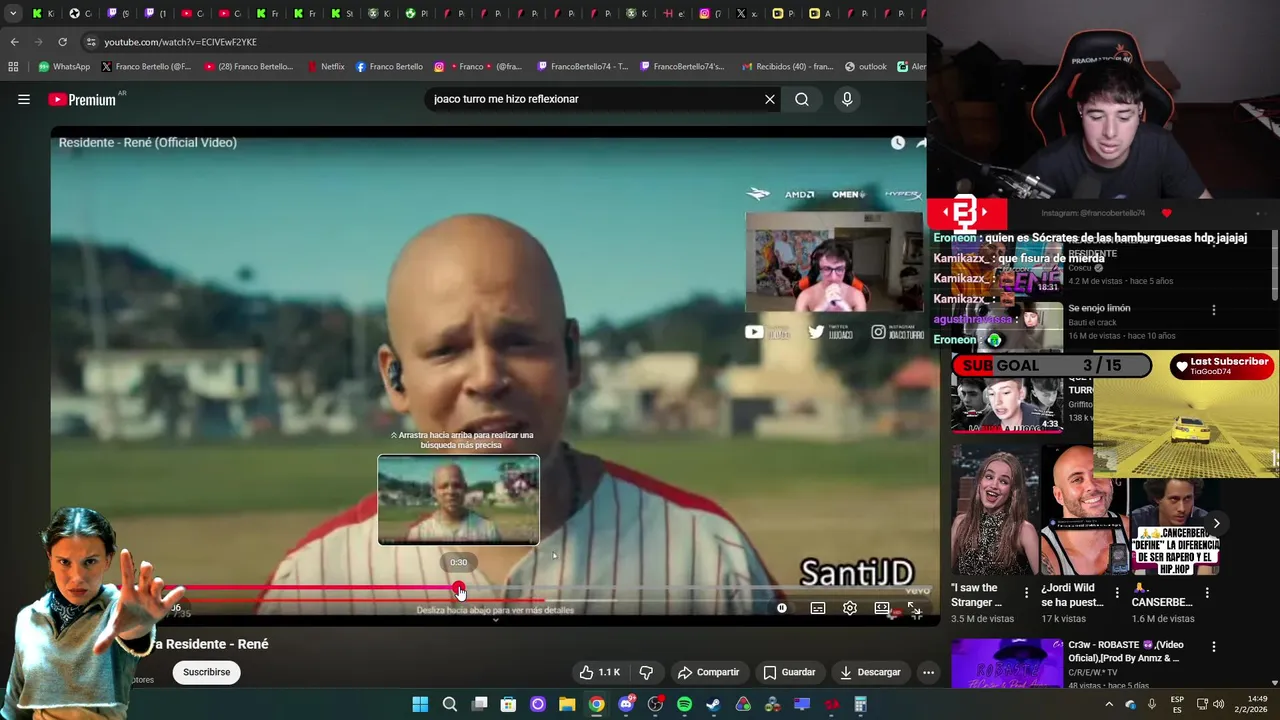
Task: Open the FrancoBertello74 Twitch bookmark
Action: (x=583, y=67)
